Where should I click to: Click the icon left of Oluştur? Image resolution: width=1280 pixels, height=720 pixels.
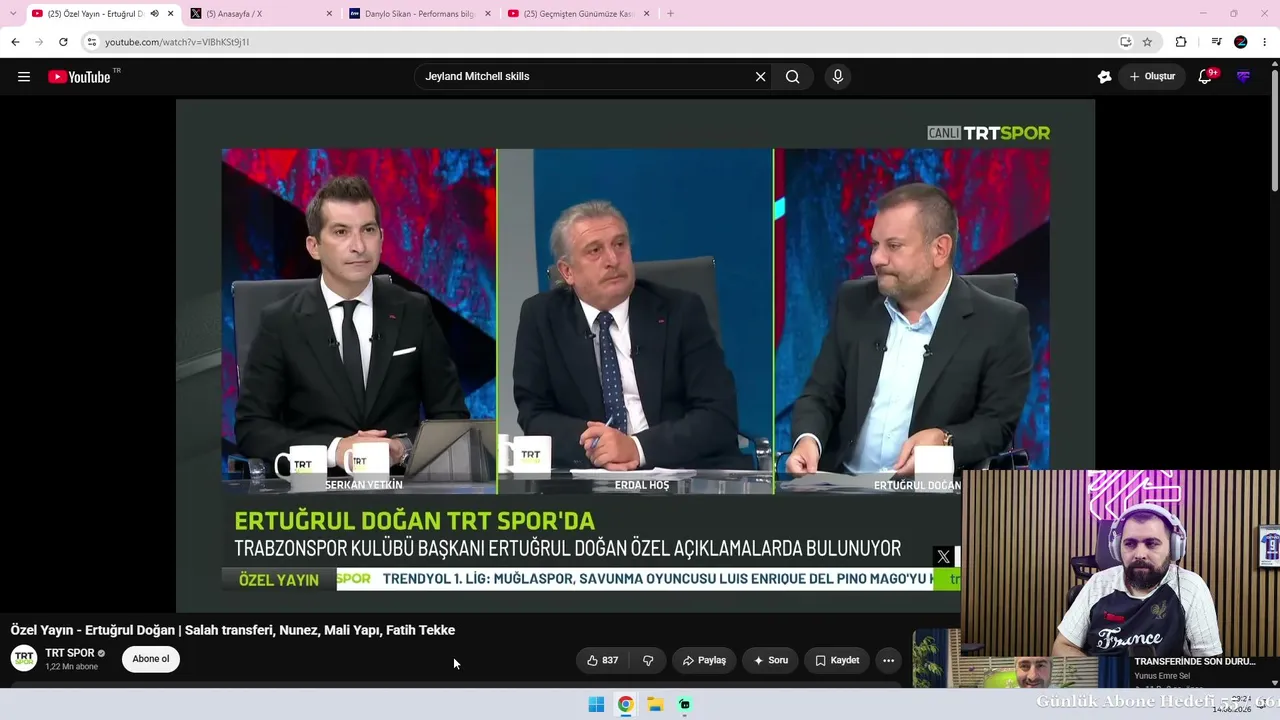coord(1104,77)
